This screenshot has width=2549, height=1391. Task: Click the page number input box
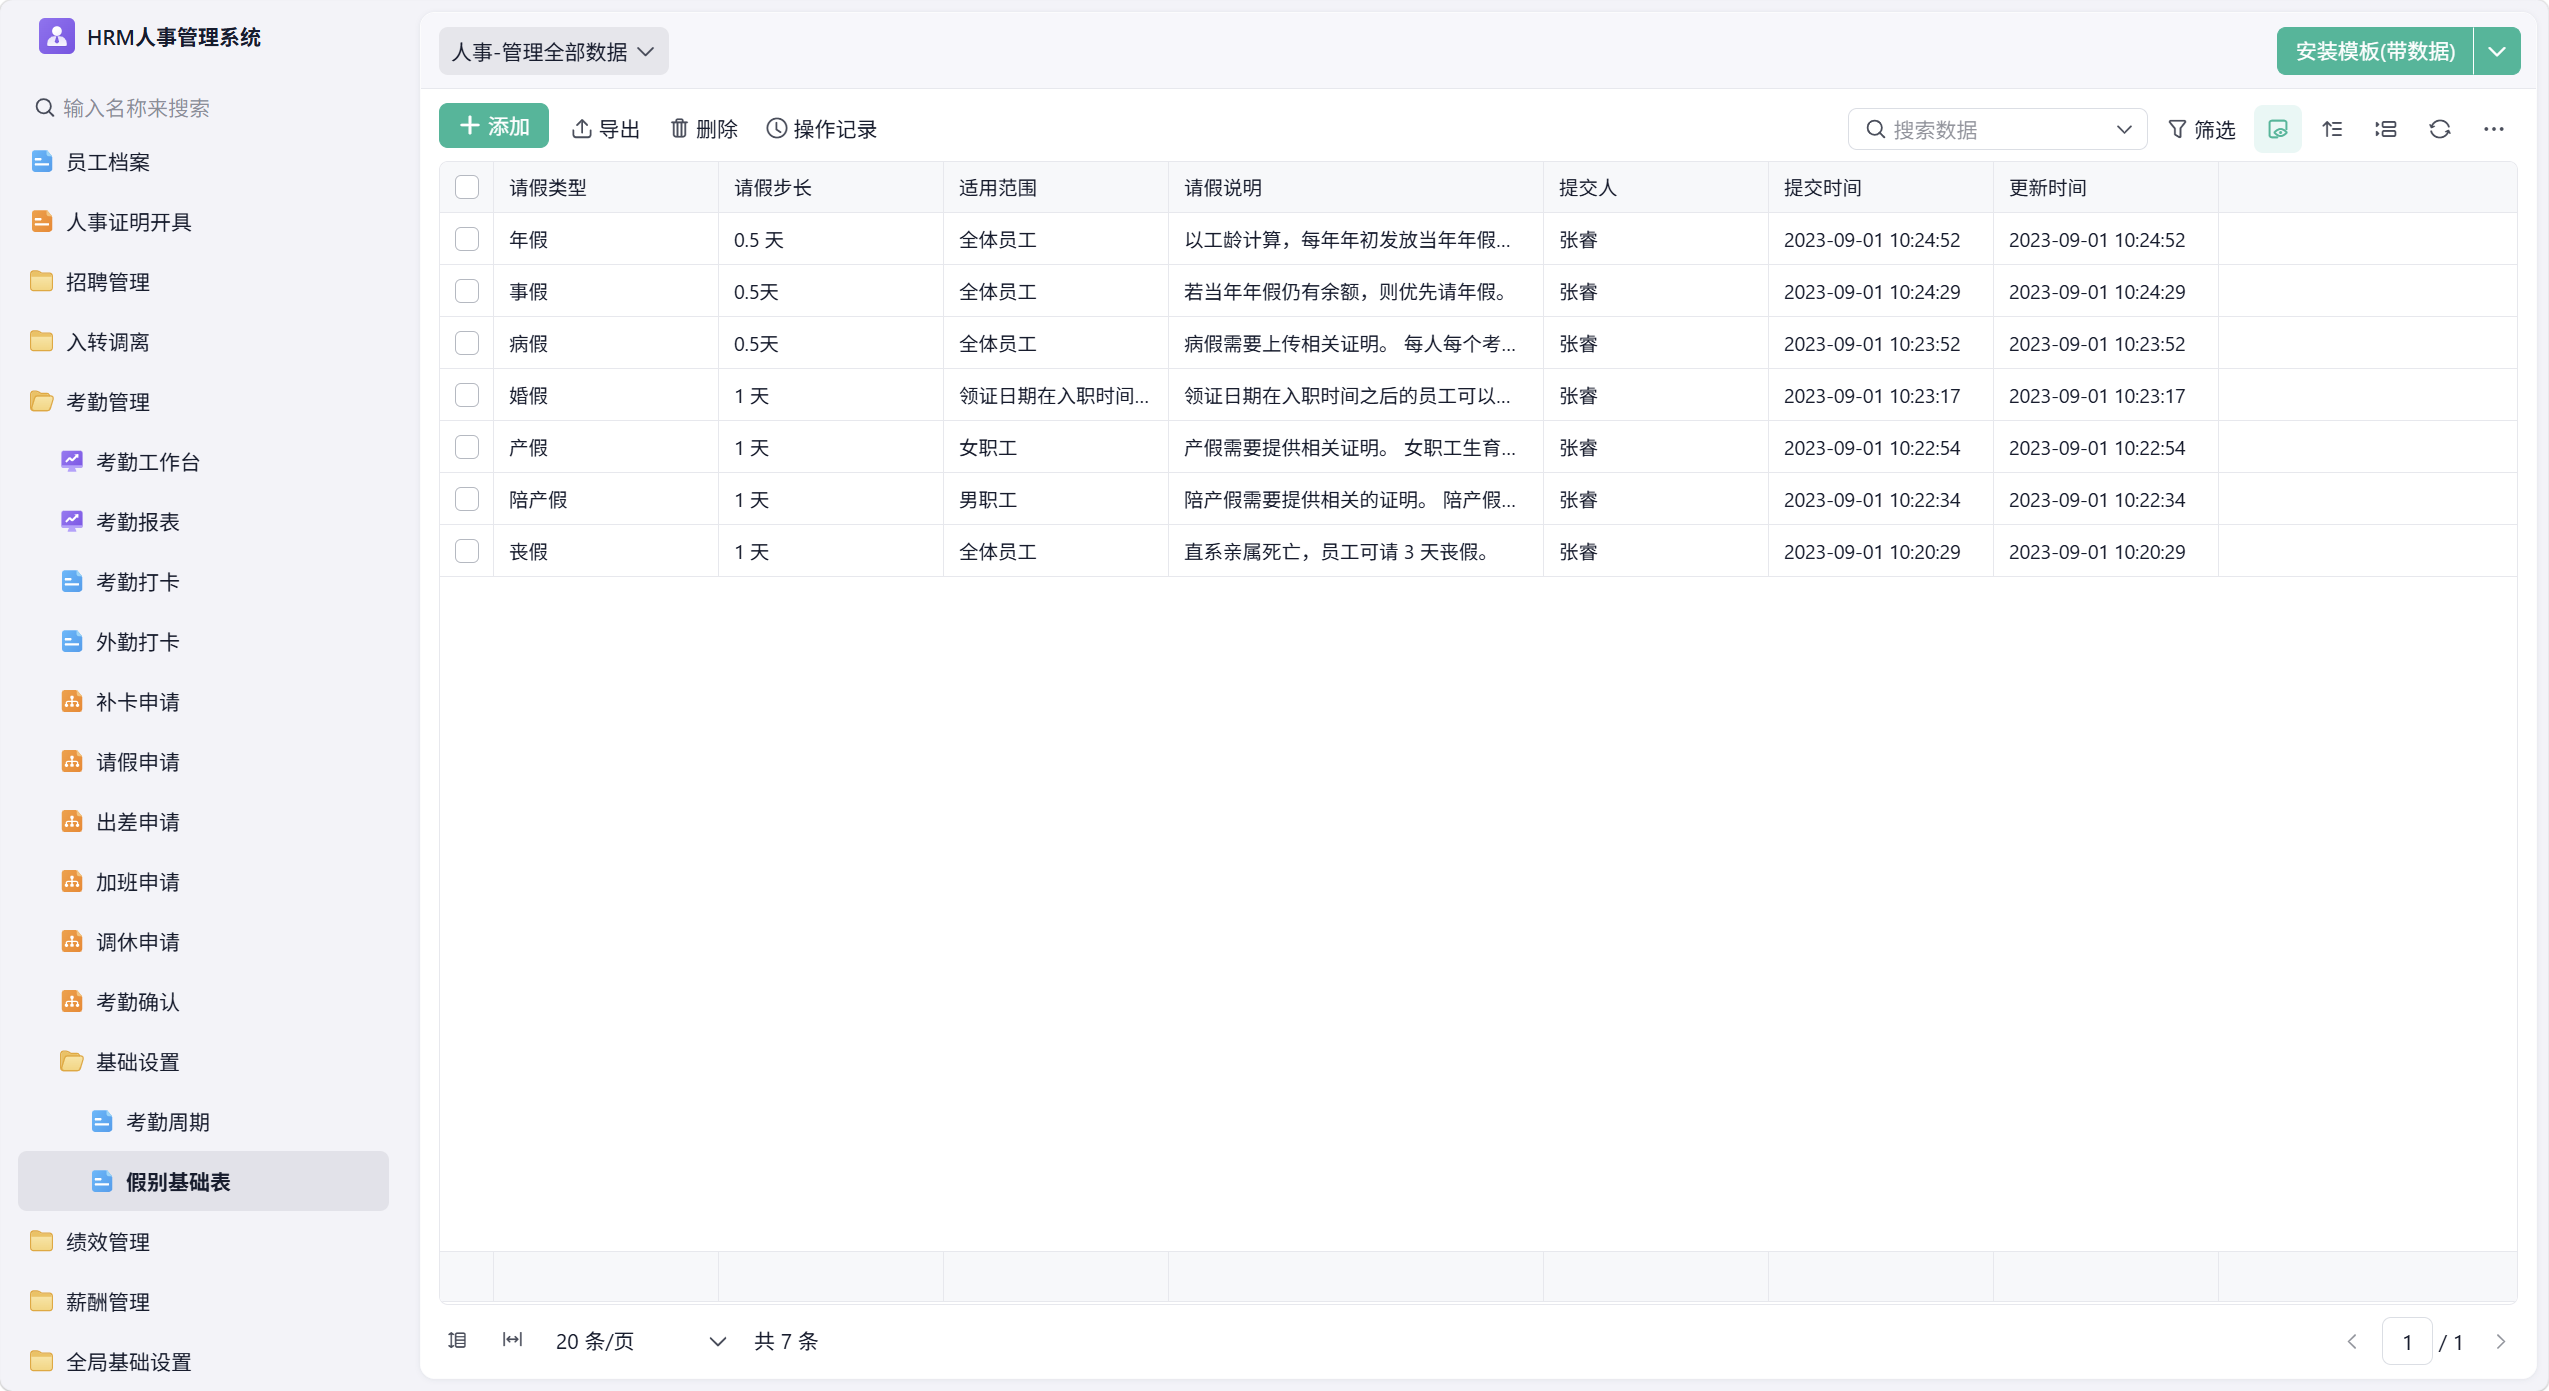(2407, 1342)
